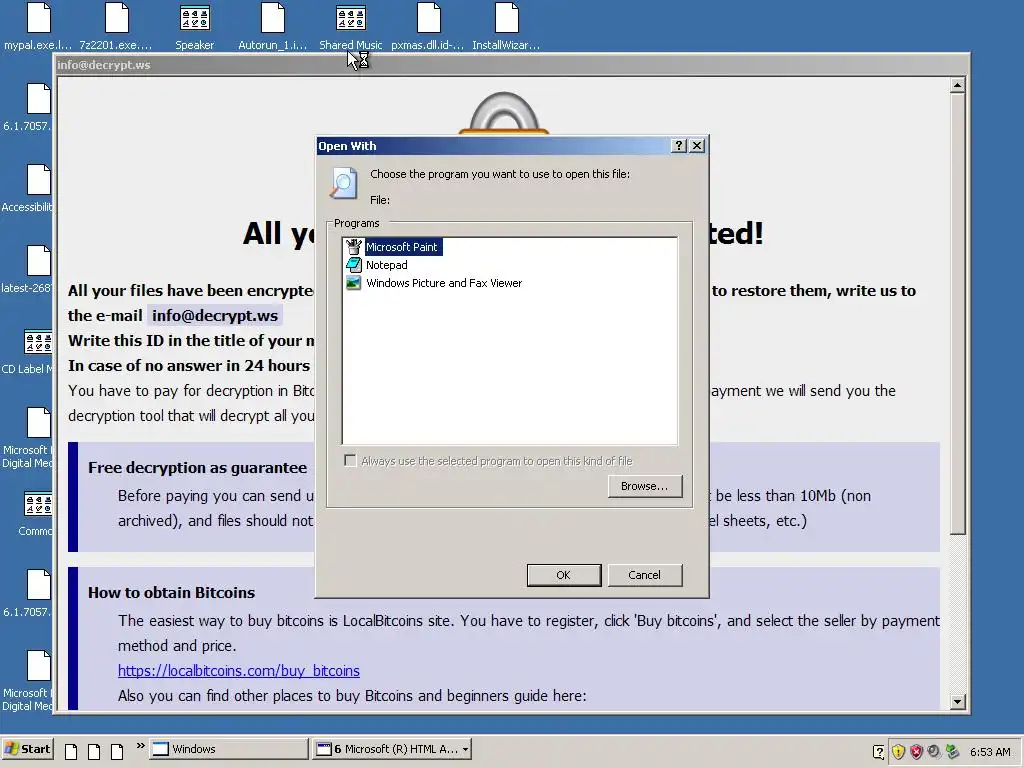Click the Microsoft Paint icon
Image resolution: width=1024 pixels, height=768 pixels.
[x=353, y=247]
